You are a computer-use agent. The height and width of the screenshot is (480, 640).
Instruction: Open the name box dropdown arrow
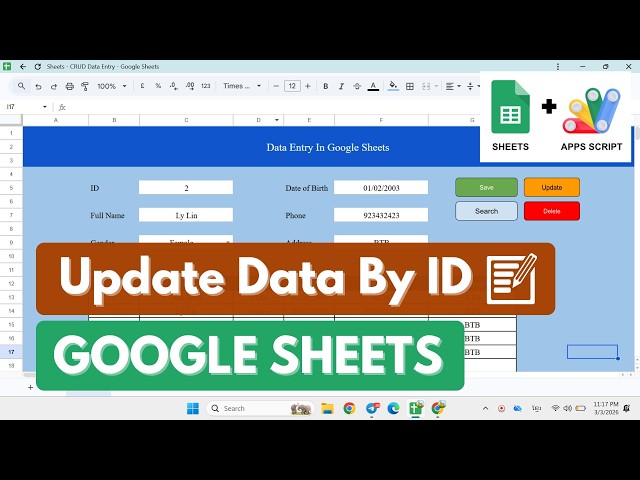[x=44, y=107]
